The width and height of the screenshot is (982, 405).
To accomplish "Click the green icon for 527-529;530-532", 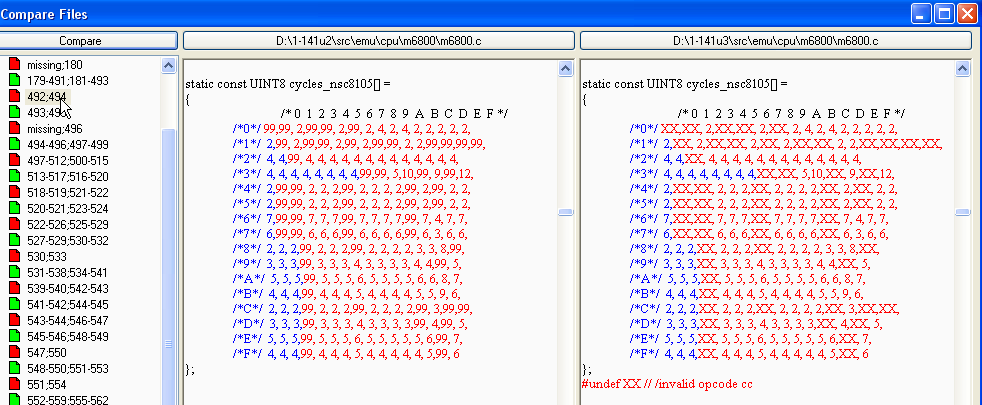I will [14, 240].
